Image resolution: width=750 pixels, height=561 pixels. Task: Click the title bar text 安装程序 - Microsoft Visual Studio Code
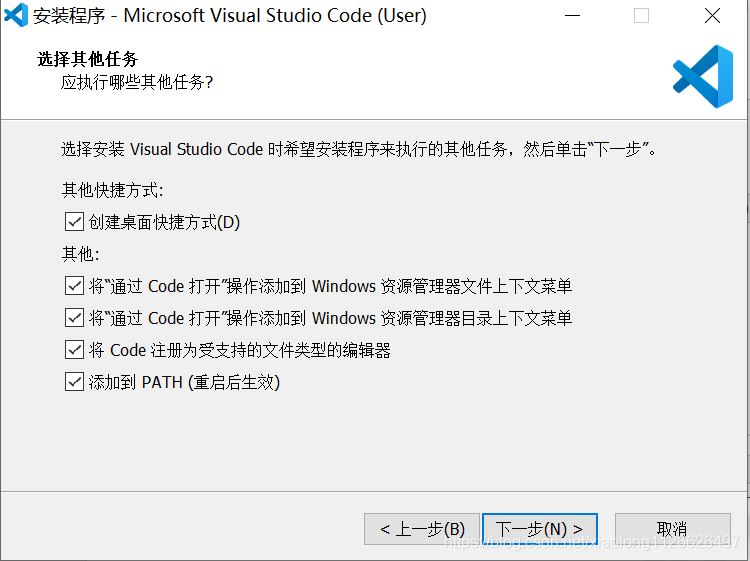click(x=231, y=16)
